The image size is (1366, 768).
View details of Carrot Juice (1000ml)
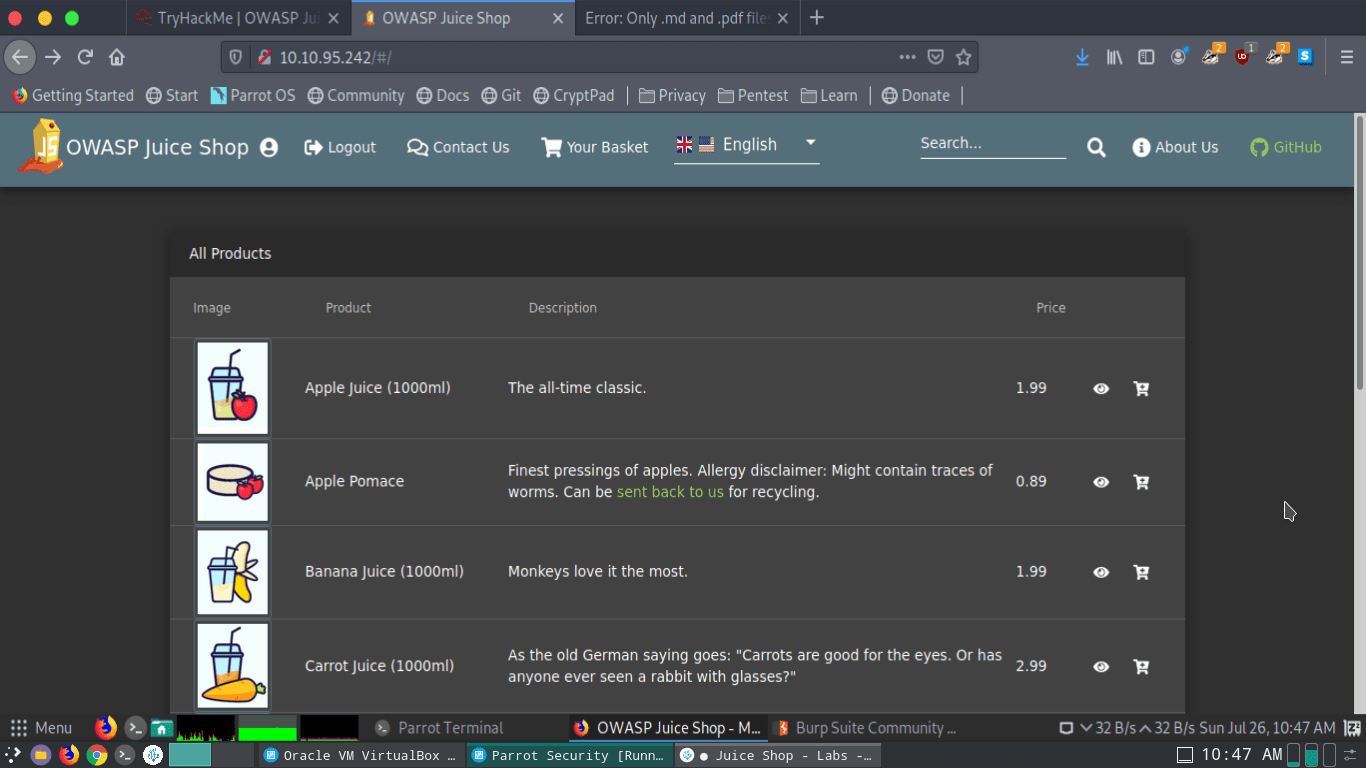(x=1101, y=666)
